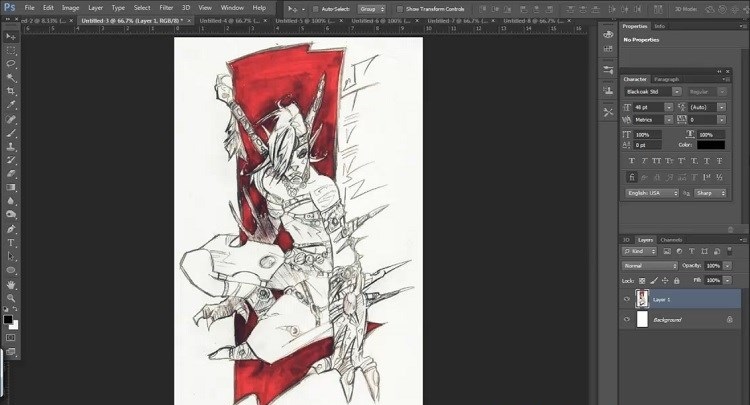
Task: Open the Auto-Select Group dropdown
Action: tap(372, 9)
